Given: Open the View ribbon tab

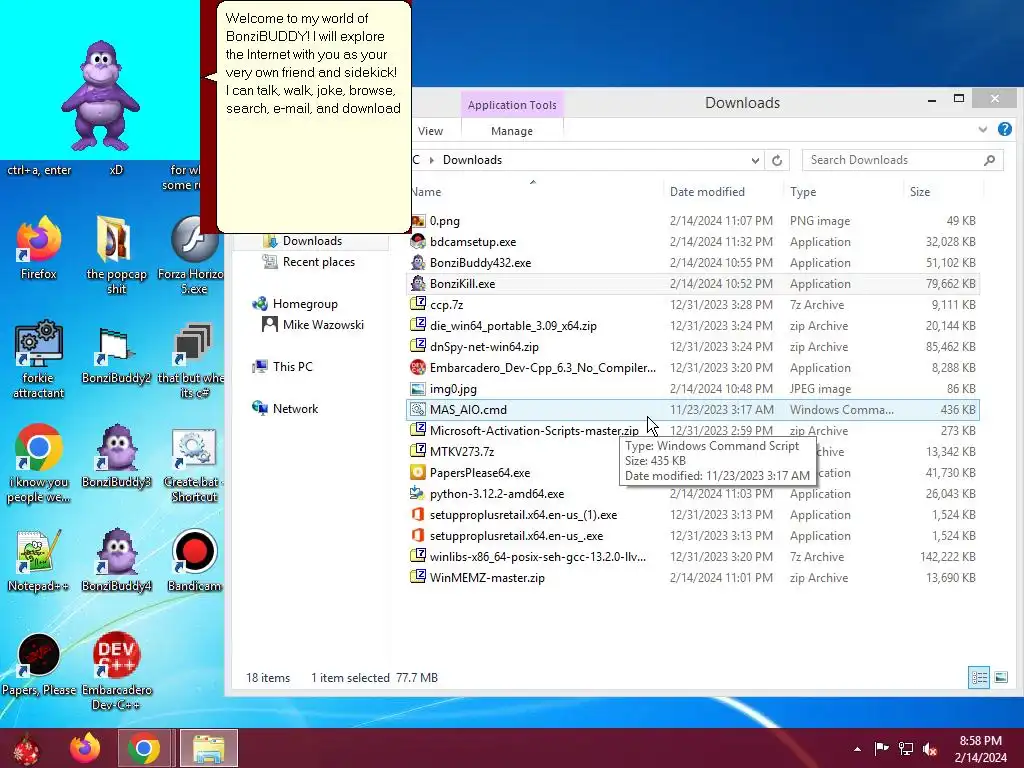Looking at the screenshot, I should (x=430, y=131).
